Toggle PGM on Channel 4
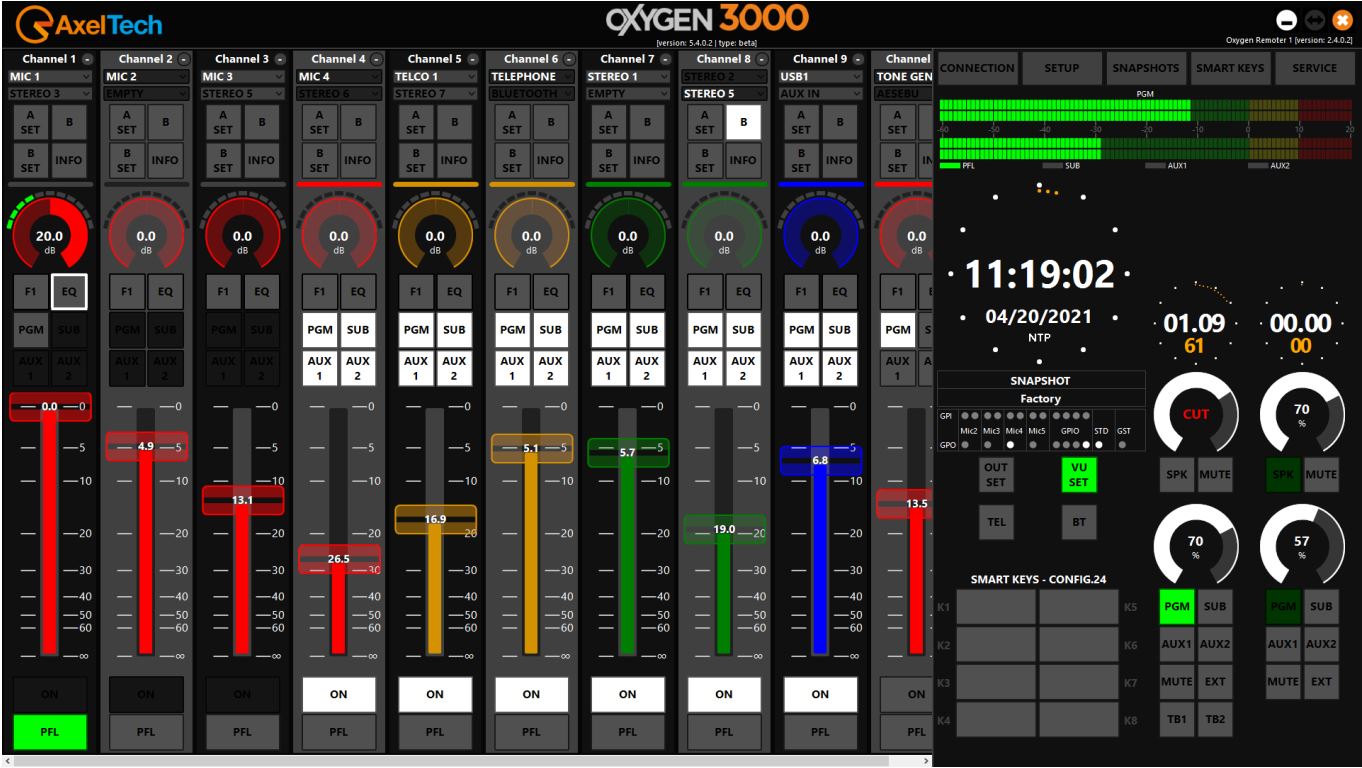The width and height of the screenshot is (1362, 768). coord(320,329)
